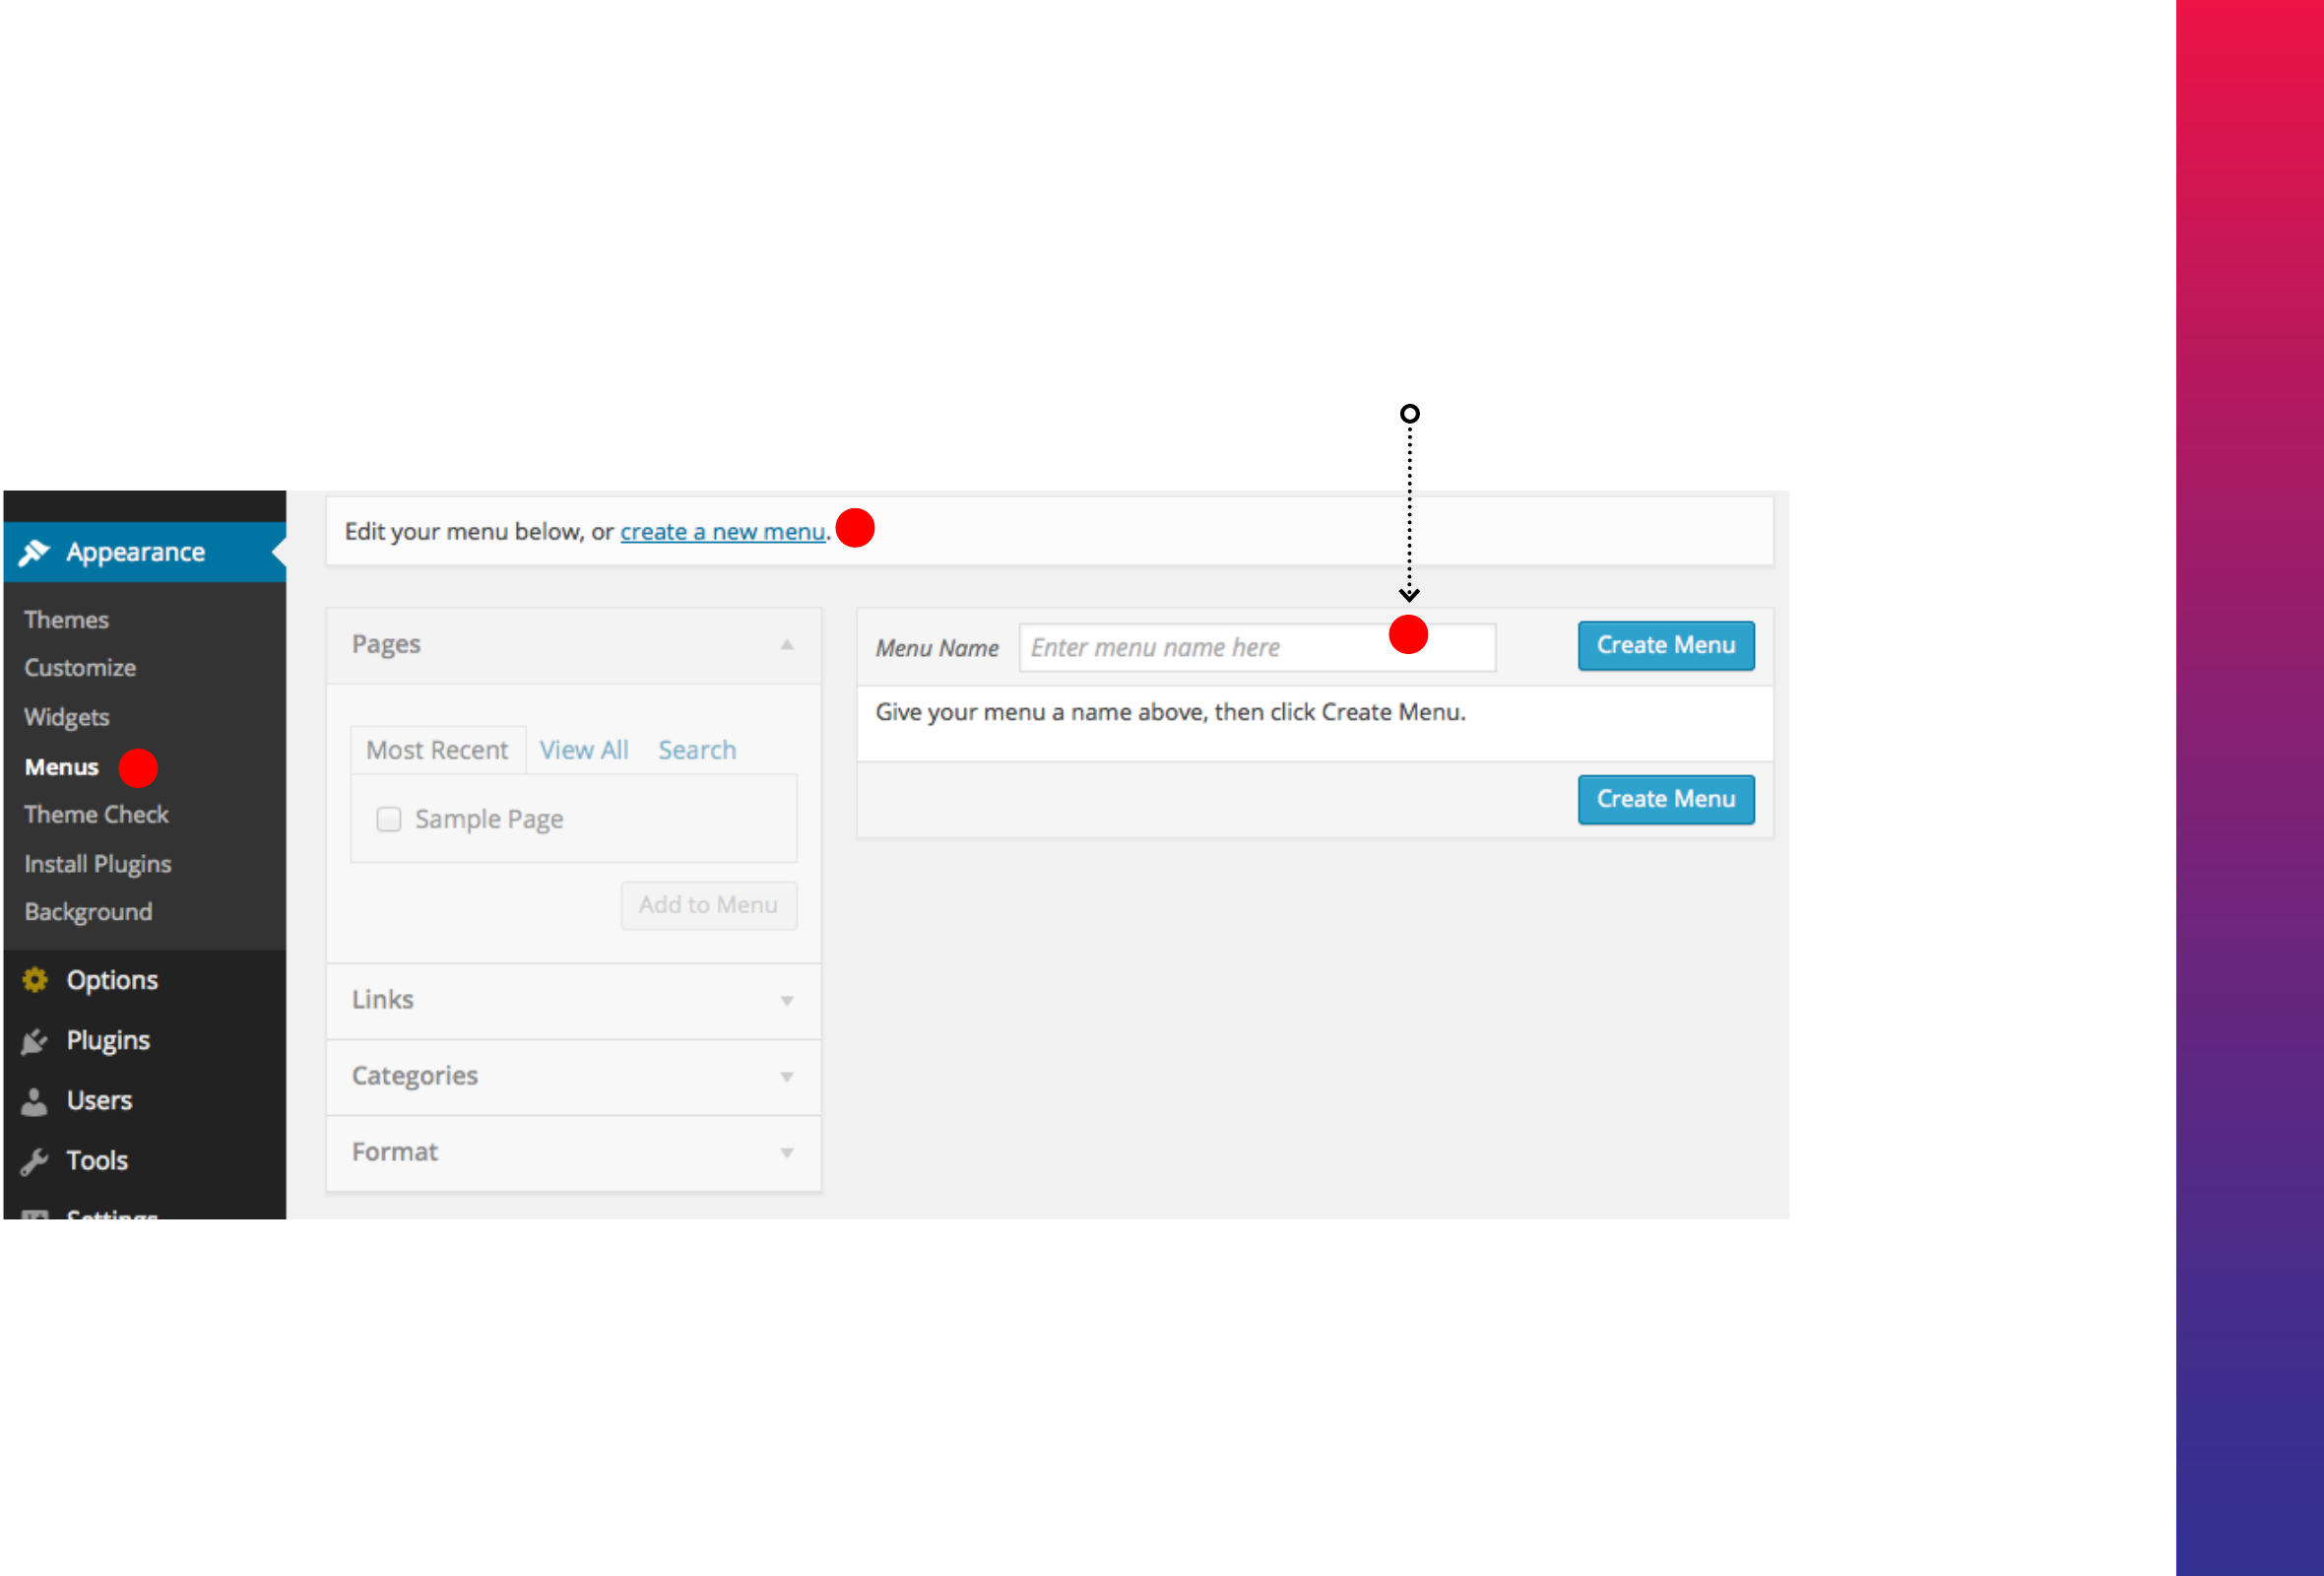The image size is (2324, 1576).
Task: Collapse the Pages panel arrow
Action: (x=787, y=645)
